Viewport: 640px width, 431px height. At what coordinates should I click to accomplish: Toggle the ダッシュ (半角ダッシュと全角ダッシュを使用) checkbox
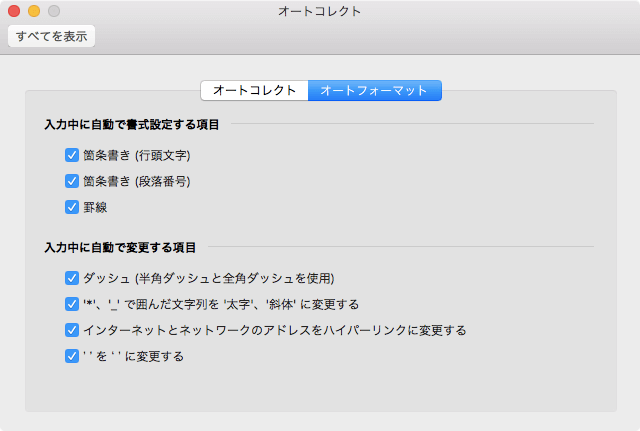pyautogui.click(x=72, y=278)
